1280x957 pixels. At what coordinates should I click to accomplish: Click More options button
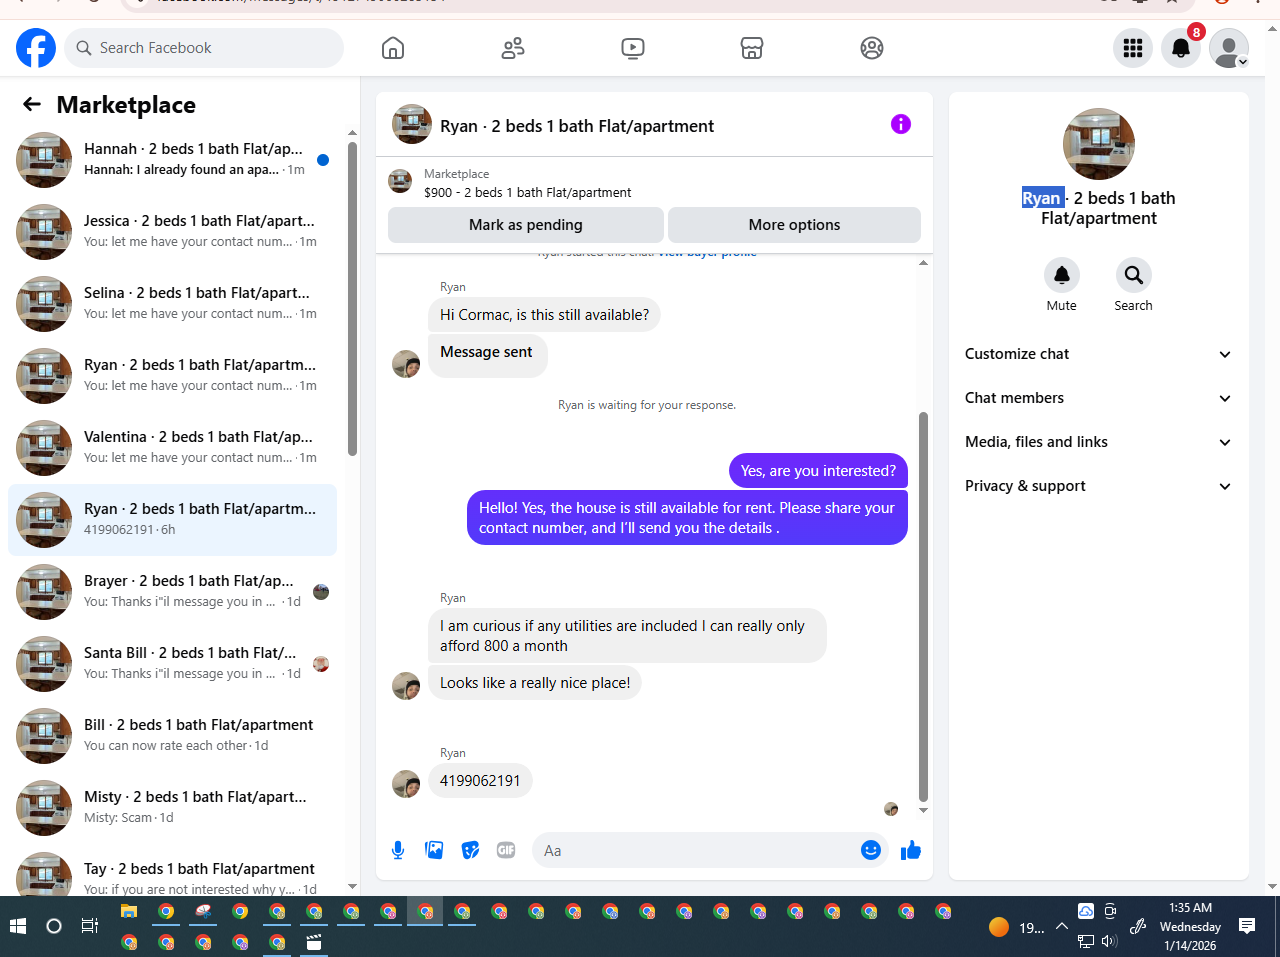794,225
